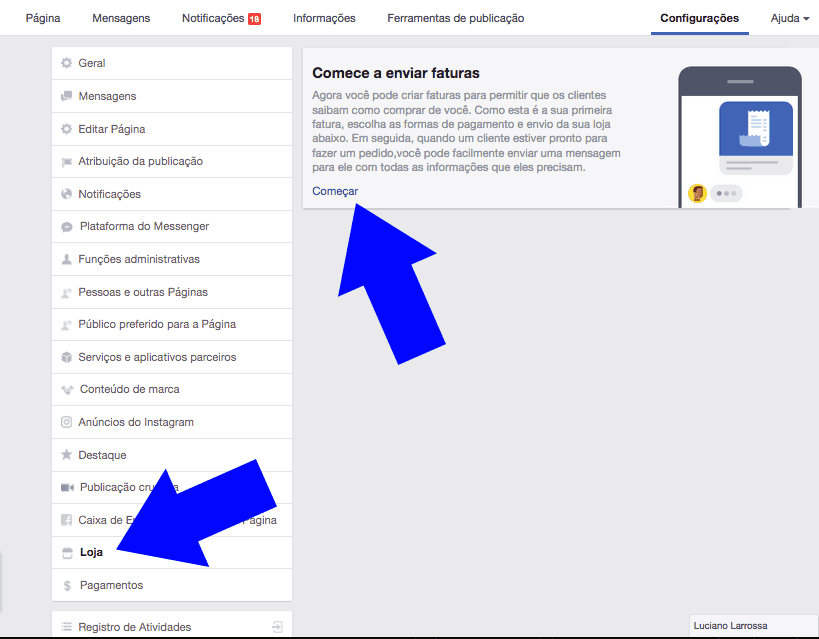Open Plataforma do Messenger settings
This screenshot has width=819, height=639.
click(172, 227)
